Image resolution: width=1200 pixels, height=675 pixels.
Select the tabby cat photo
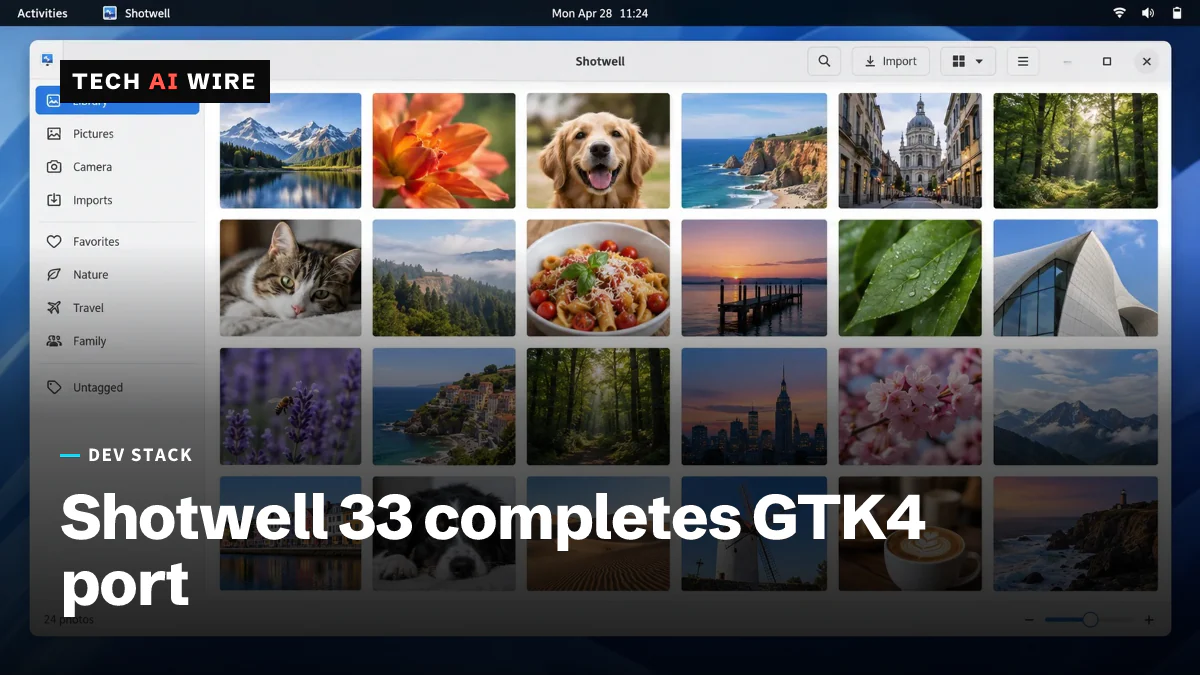tap(290, 278)
